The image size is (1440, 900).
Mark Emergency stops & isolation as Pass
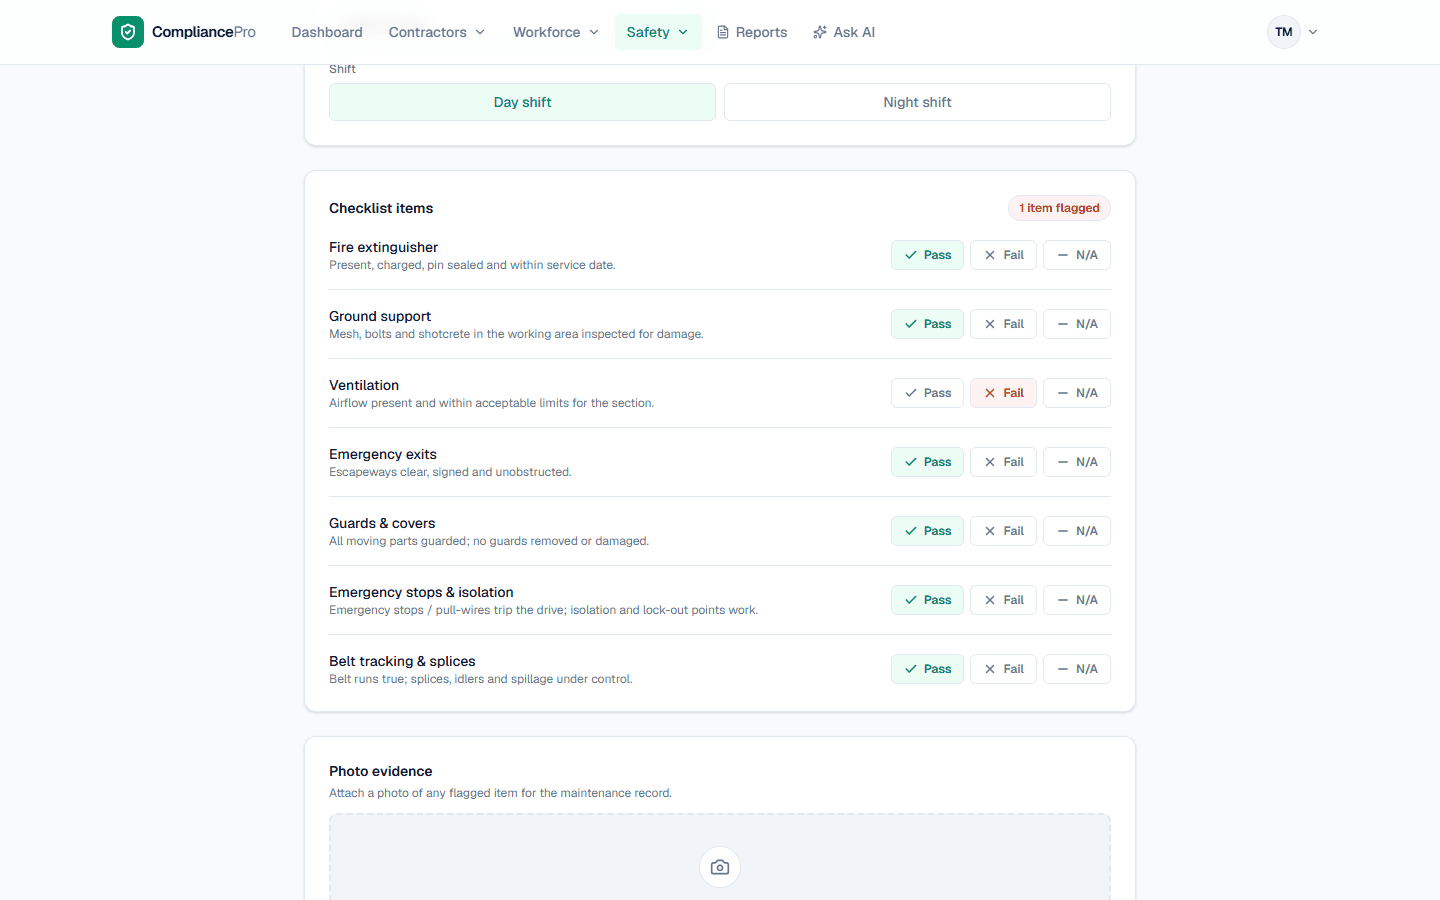927,600
